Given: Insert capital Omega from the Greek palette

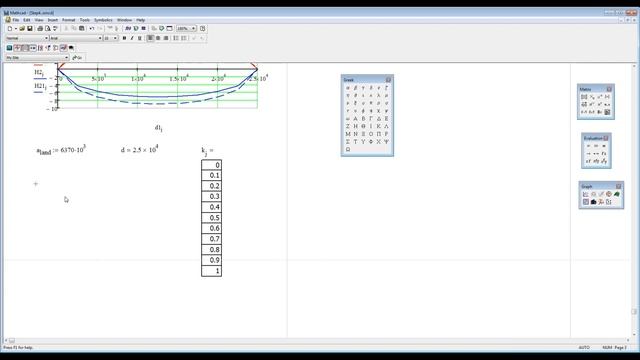Looking at the screenshot, I should 348,149.
